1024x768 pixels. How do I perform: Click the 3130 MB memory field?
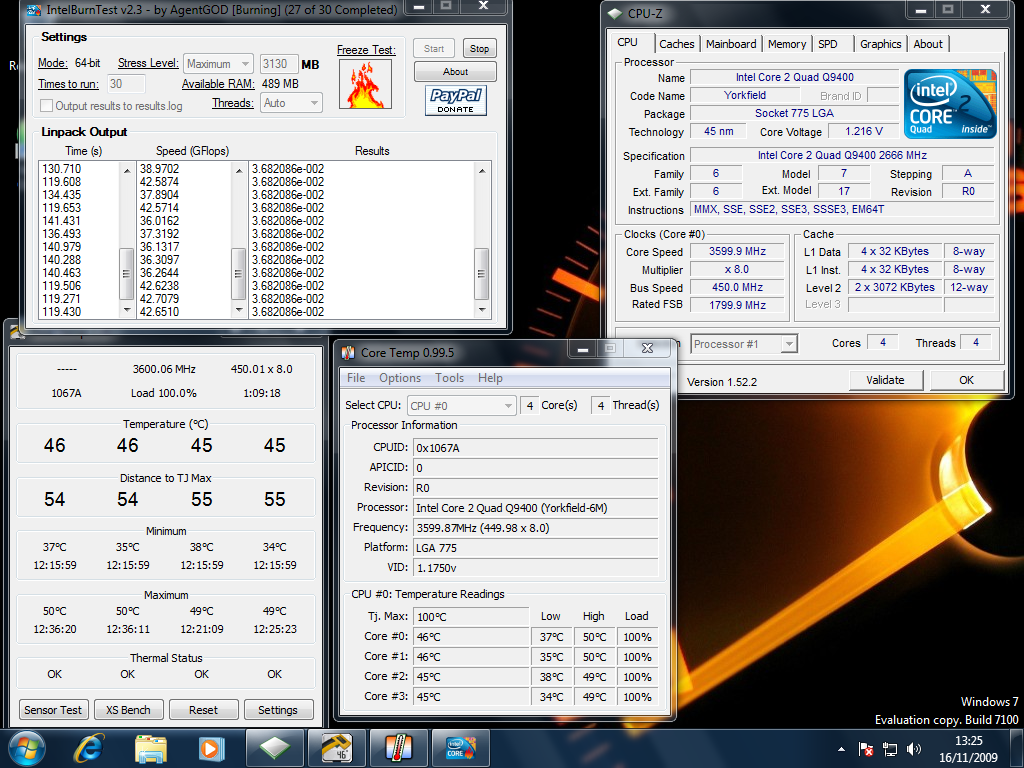(279, 64)
